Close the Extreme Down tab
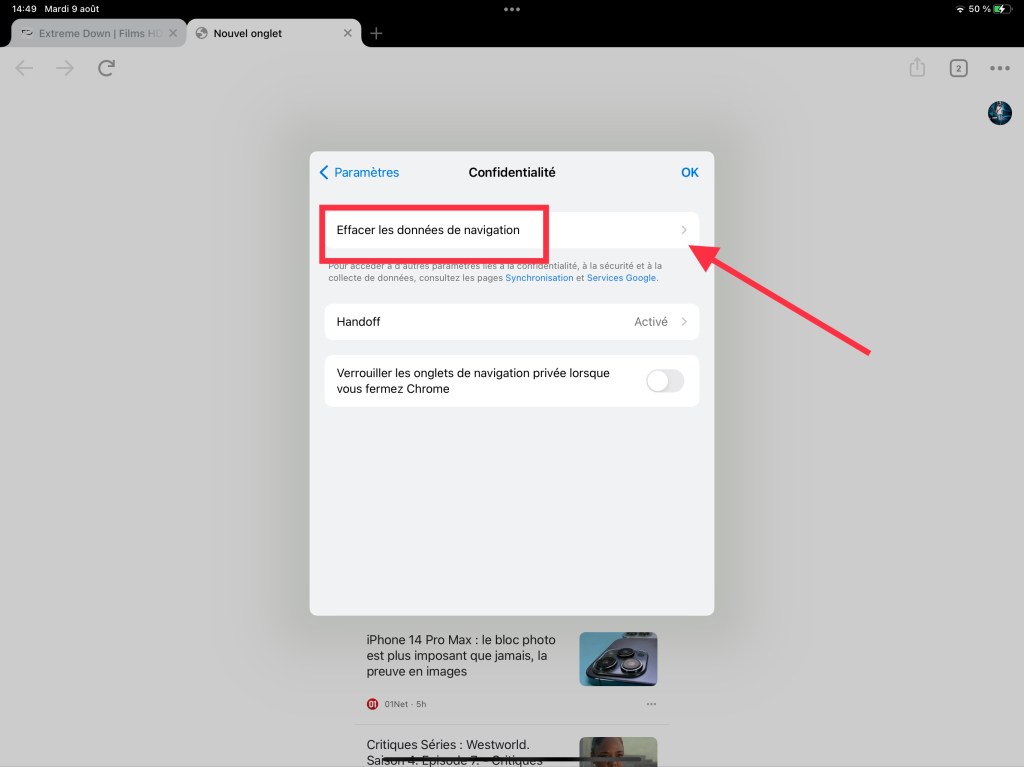 173,33
